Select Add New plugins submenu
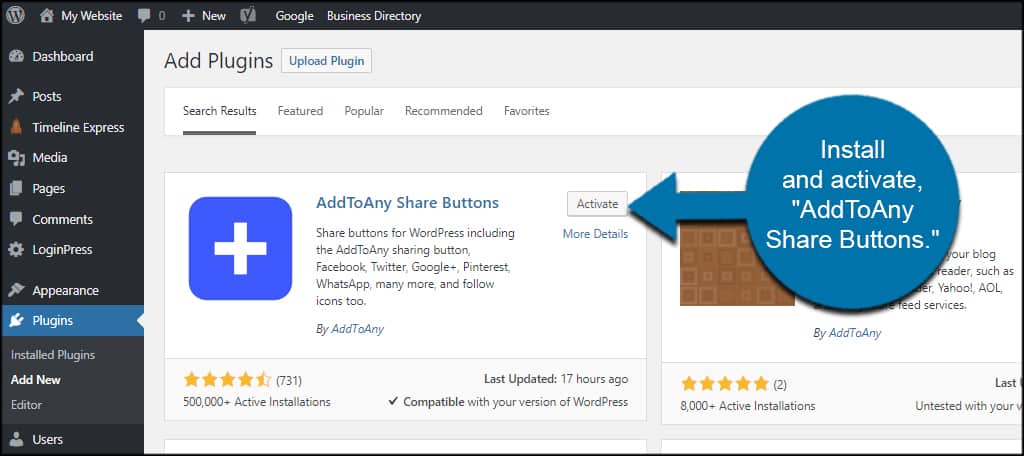The height and width of the screenshot is (456, 1024). [x=36, y=380]
